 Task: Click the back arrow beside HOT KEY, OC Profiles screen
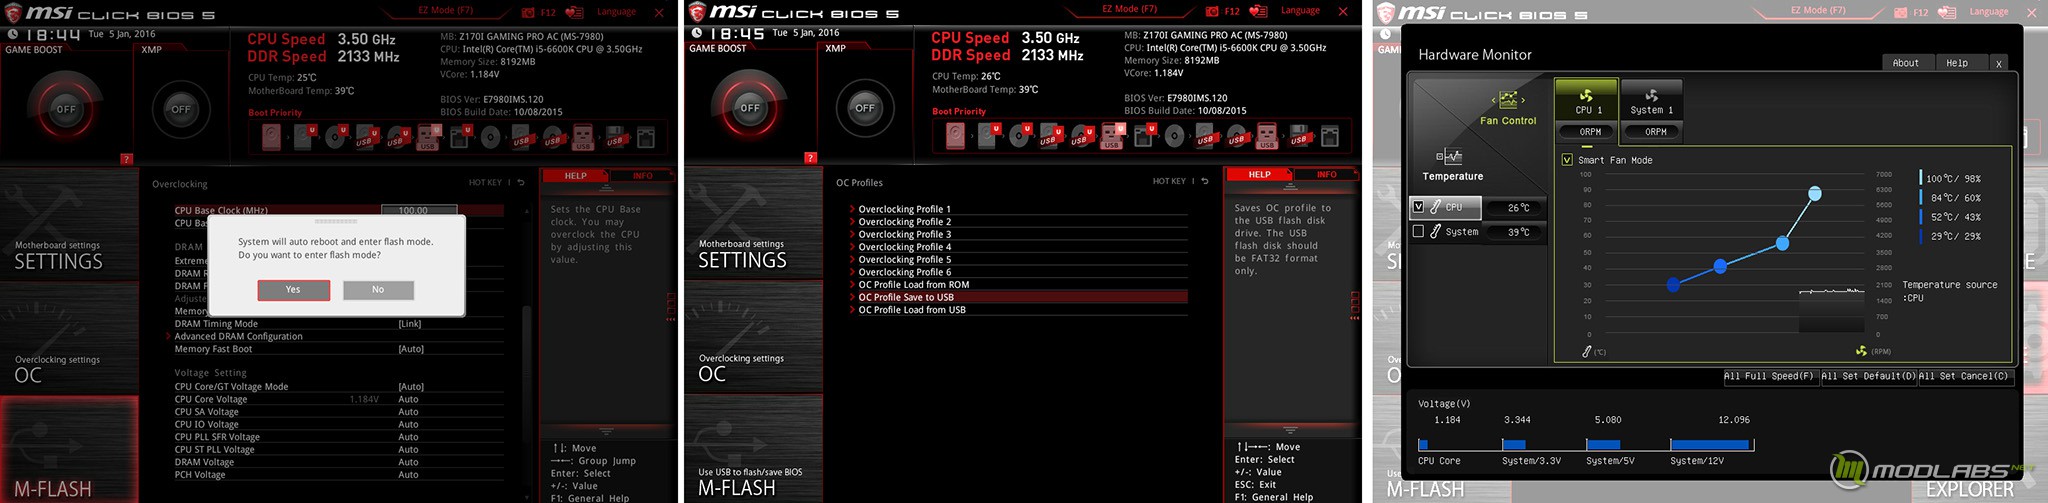1205,181
